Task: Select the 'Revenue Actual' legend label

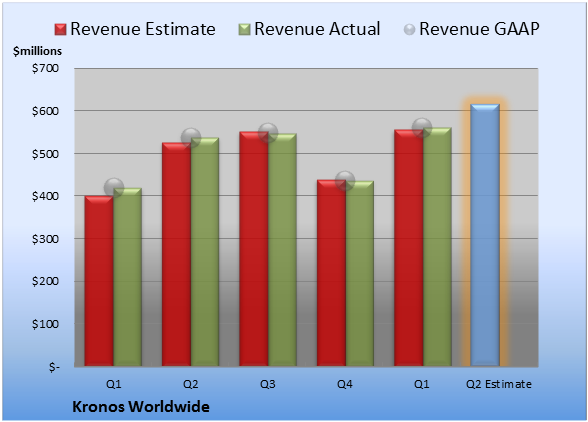Action: click(x=317, y=29)
